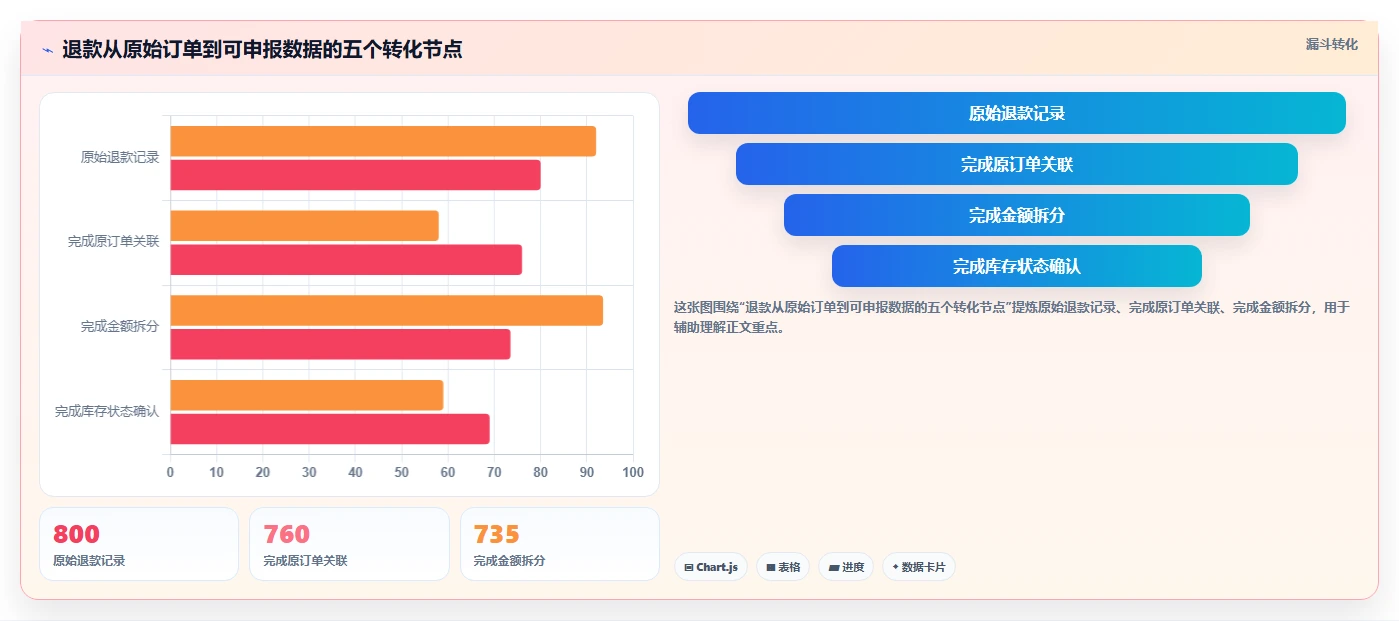Open the 800 原始退款记录 stat card
The width and height of the screenshot is (1399, 621).
click(x=139, y=544)
